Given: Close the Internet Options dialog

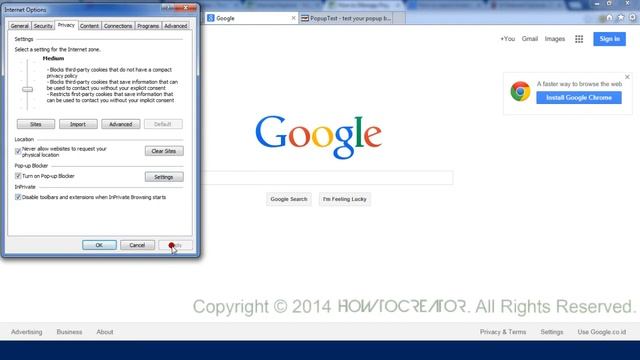Looking at the screenshot, I should pos(186,8).
